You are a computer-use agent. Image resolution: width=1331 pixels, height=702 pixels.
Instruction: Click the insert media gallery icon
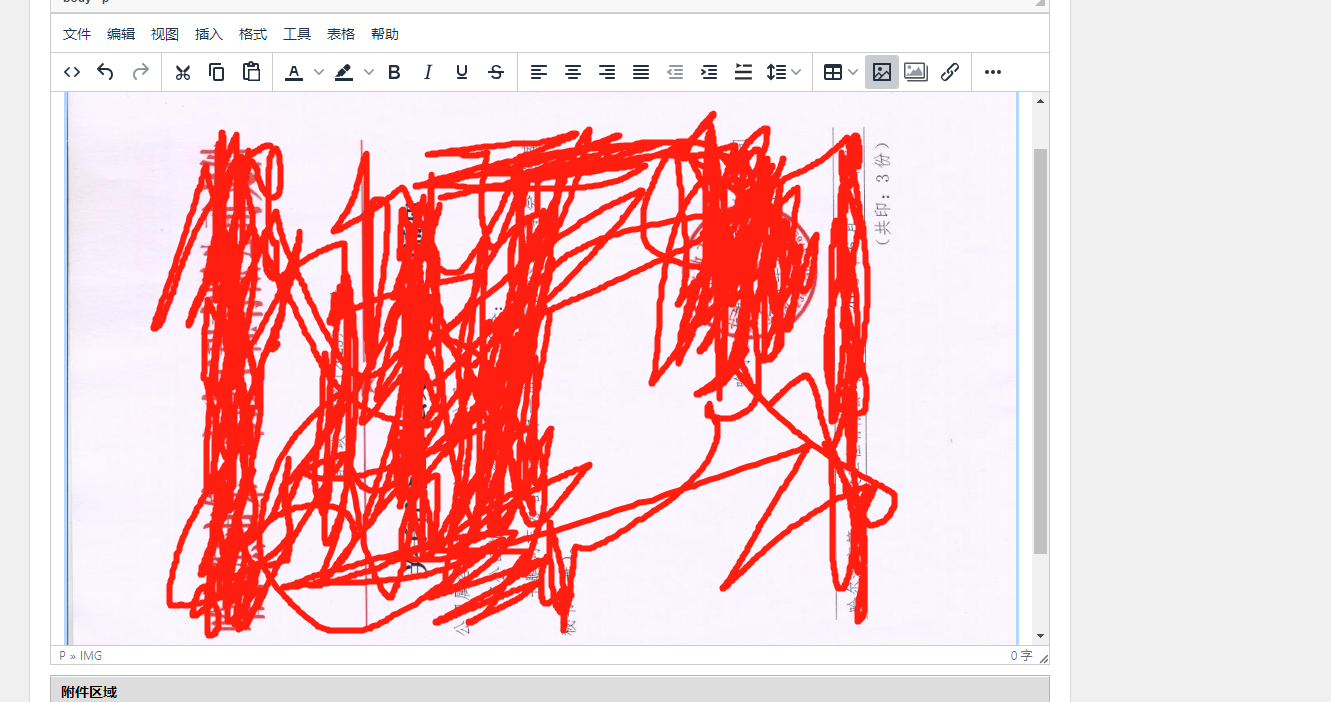click(915, 72)
